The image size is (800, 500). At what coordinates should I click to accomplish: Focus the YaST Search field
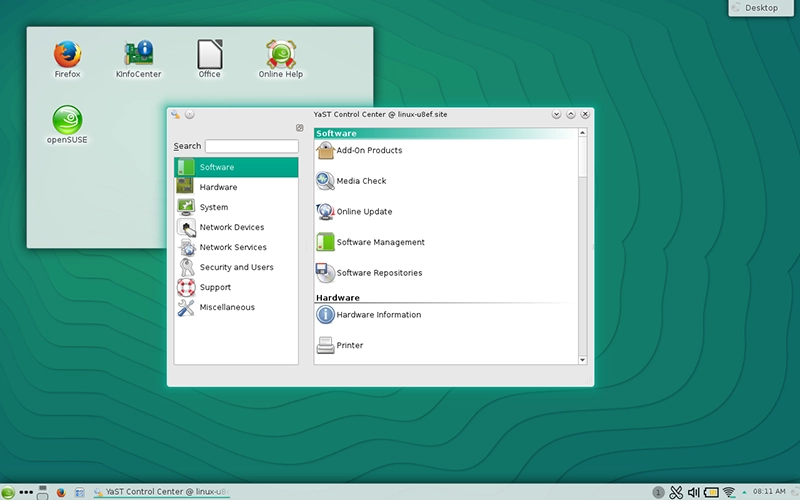pos(252,146)
